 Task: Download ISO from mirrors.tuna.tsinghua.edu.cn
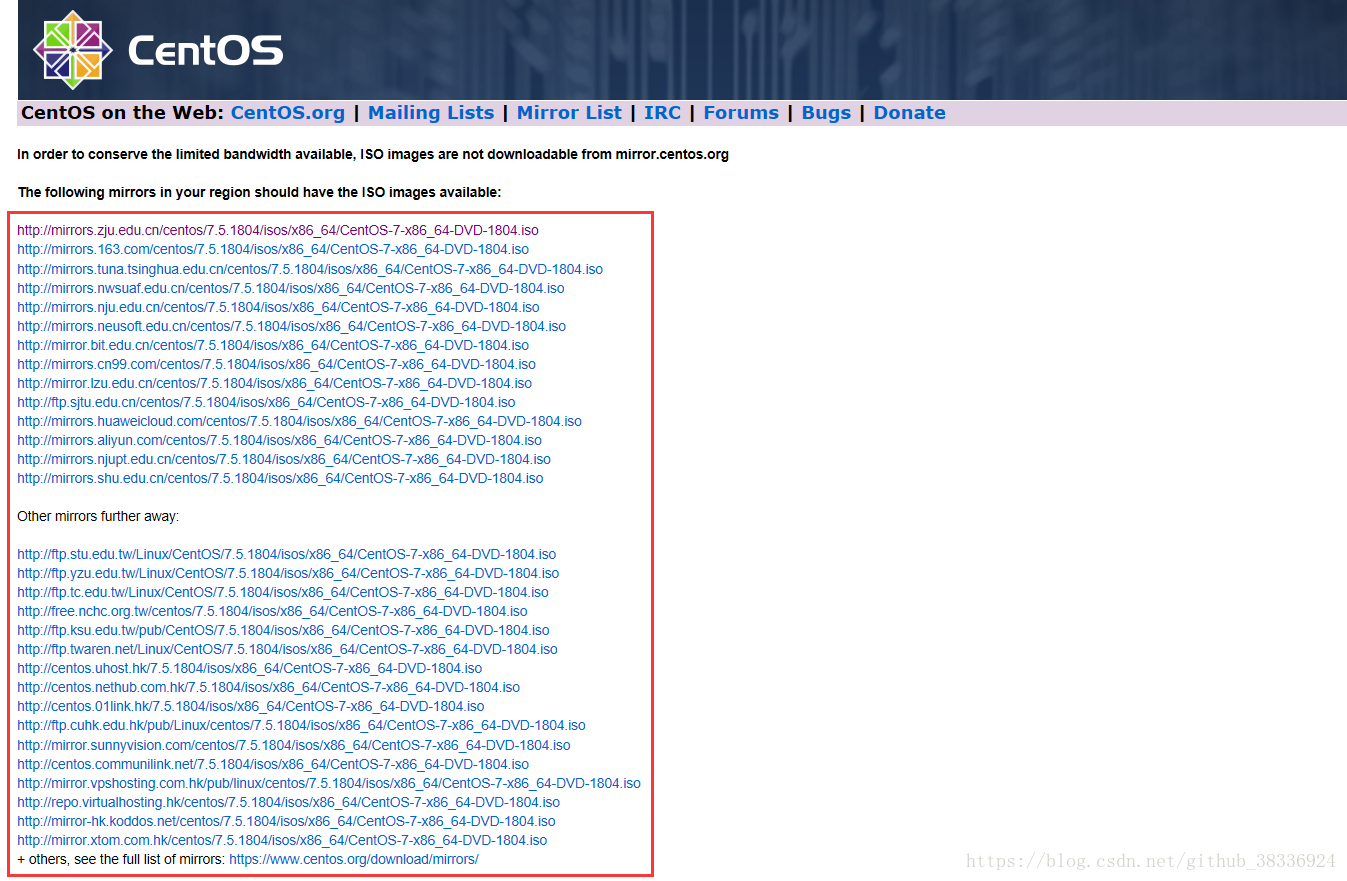coord(310,269)
